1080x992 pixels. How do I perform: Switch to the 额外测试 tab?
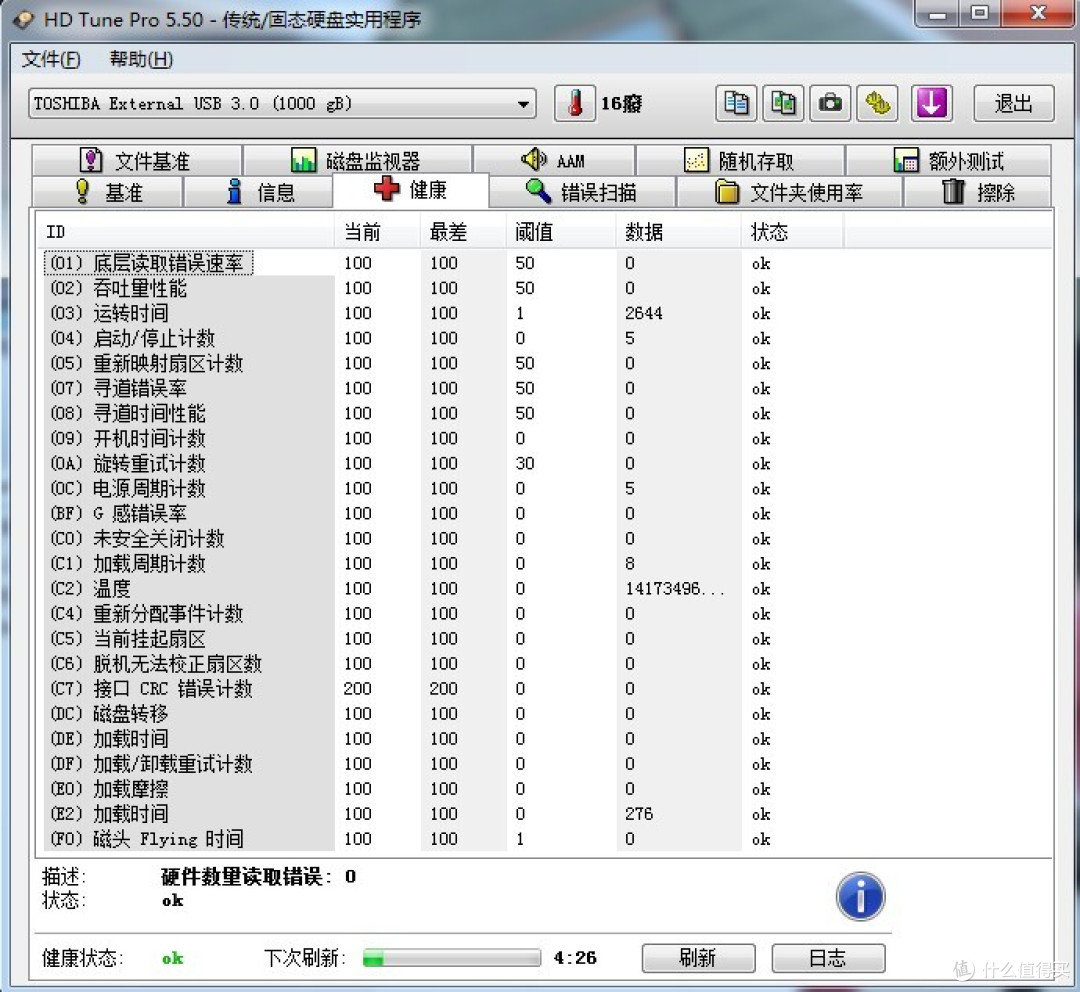[x=948, y=161]
